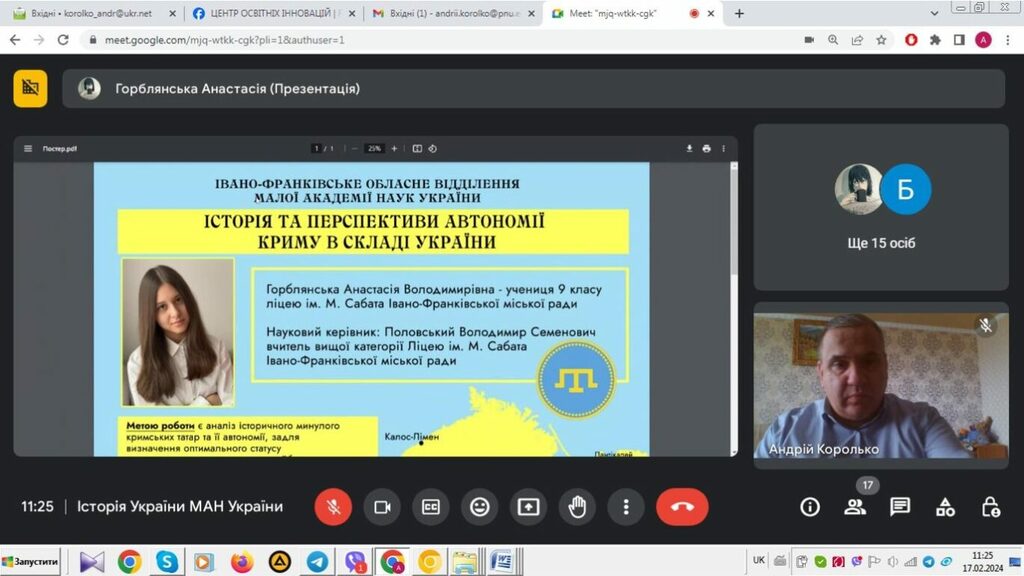Open the PDF viewer three-dot options
Viewport: 1024px width, 576px height.
[724, 148]
